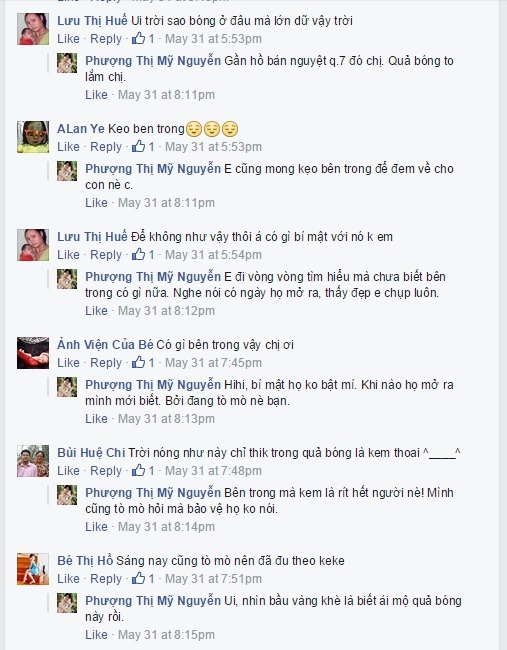Click thumbs-up icon on Bé Thị Hồ's comment
This screenshot has width=507, height=650.
(138, 578)
